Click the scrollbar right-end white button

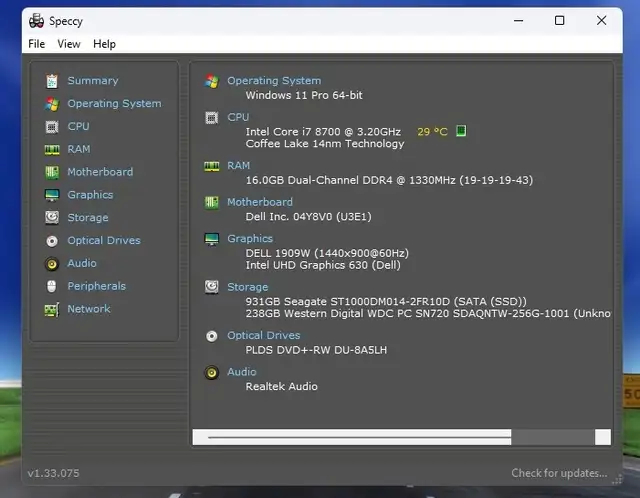(603, 437)
